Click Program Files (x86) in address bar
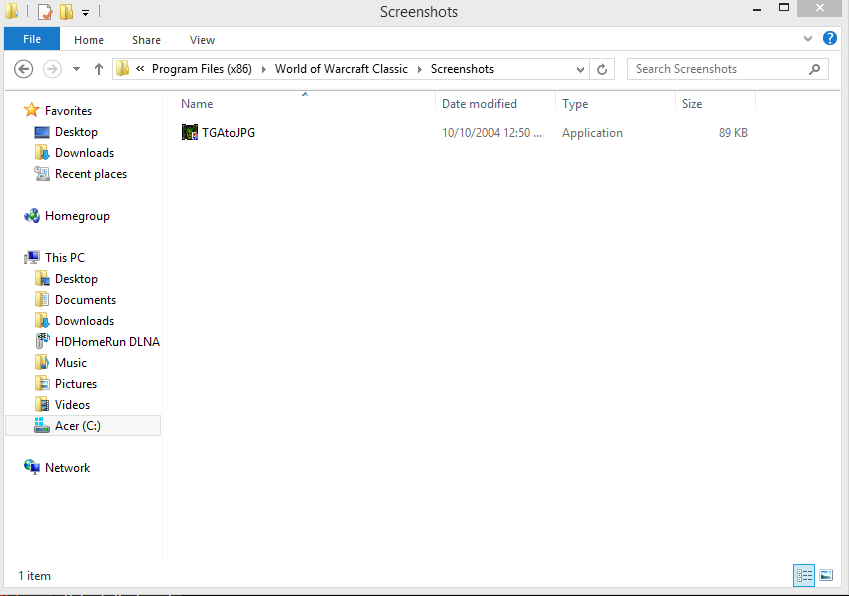The height and width of the screenshot is (596, 849). [202, 69]
